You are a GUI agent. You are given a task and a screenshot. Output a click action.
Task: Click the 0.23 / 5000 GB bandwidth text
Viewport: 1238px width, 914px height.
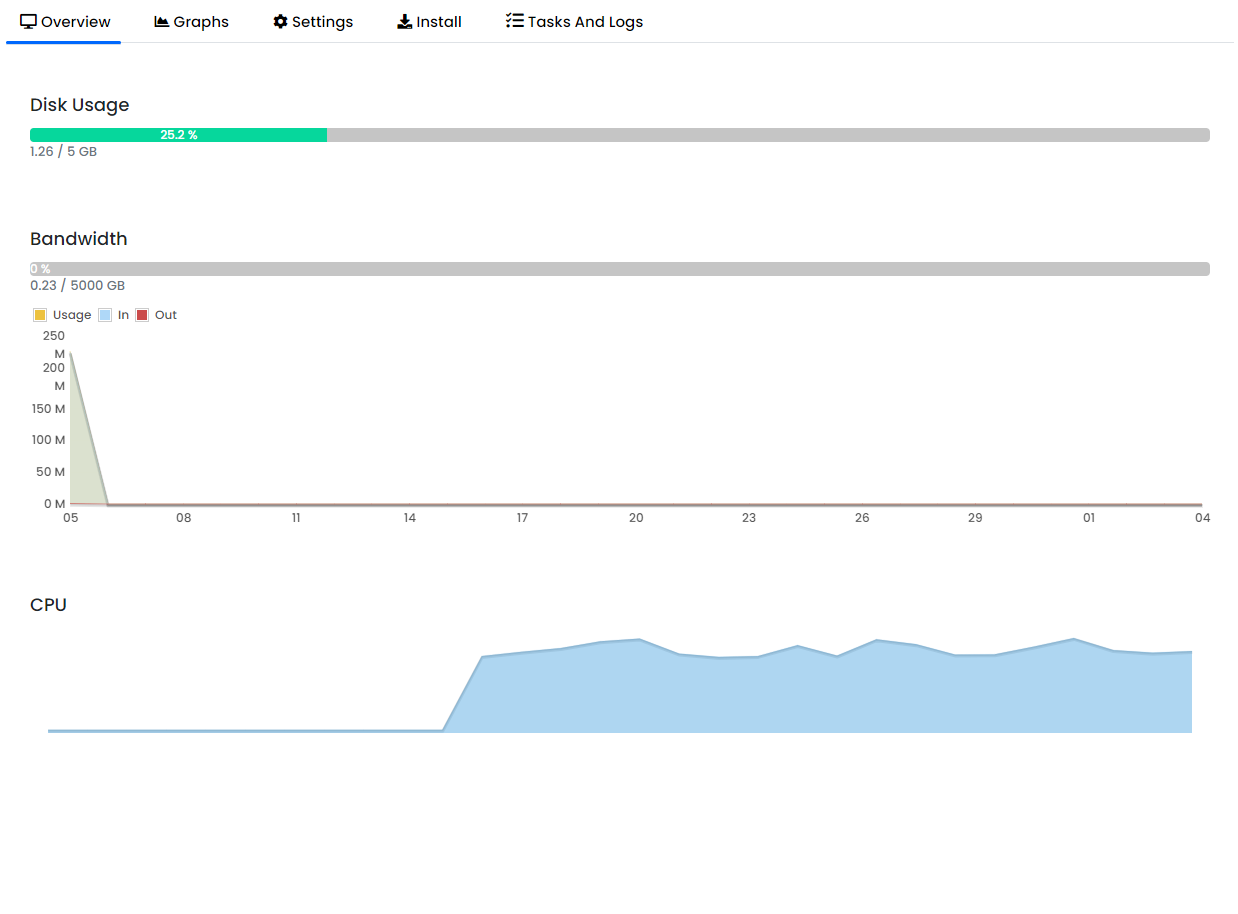point(78,286)
